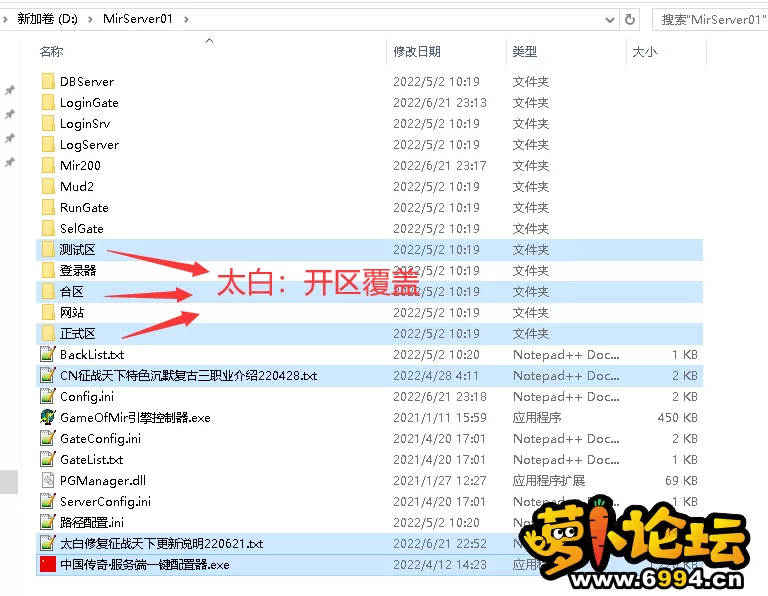Click the SelGate folder icon
The image size is (768, 596).
(48, 229)
